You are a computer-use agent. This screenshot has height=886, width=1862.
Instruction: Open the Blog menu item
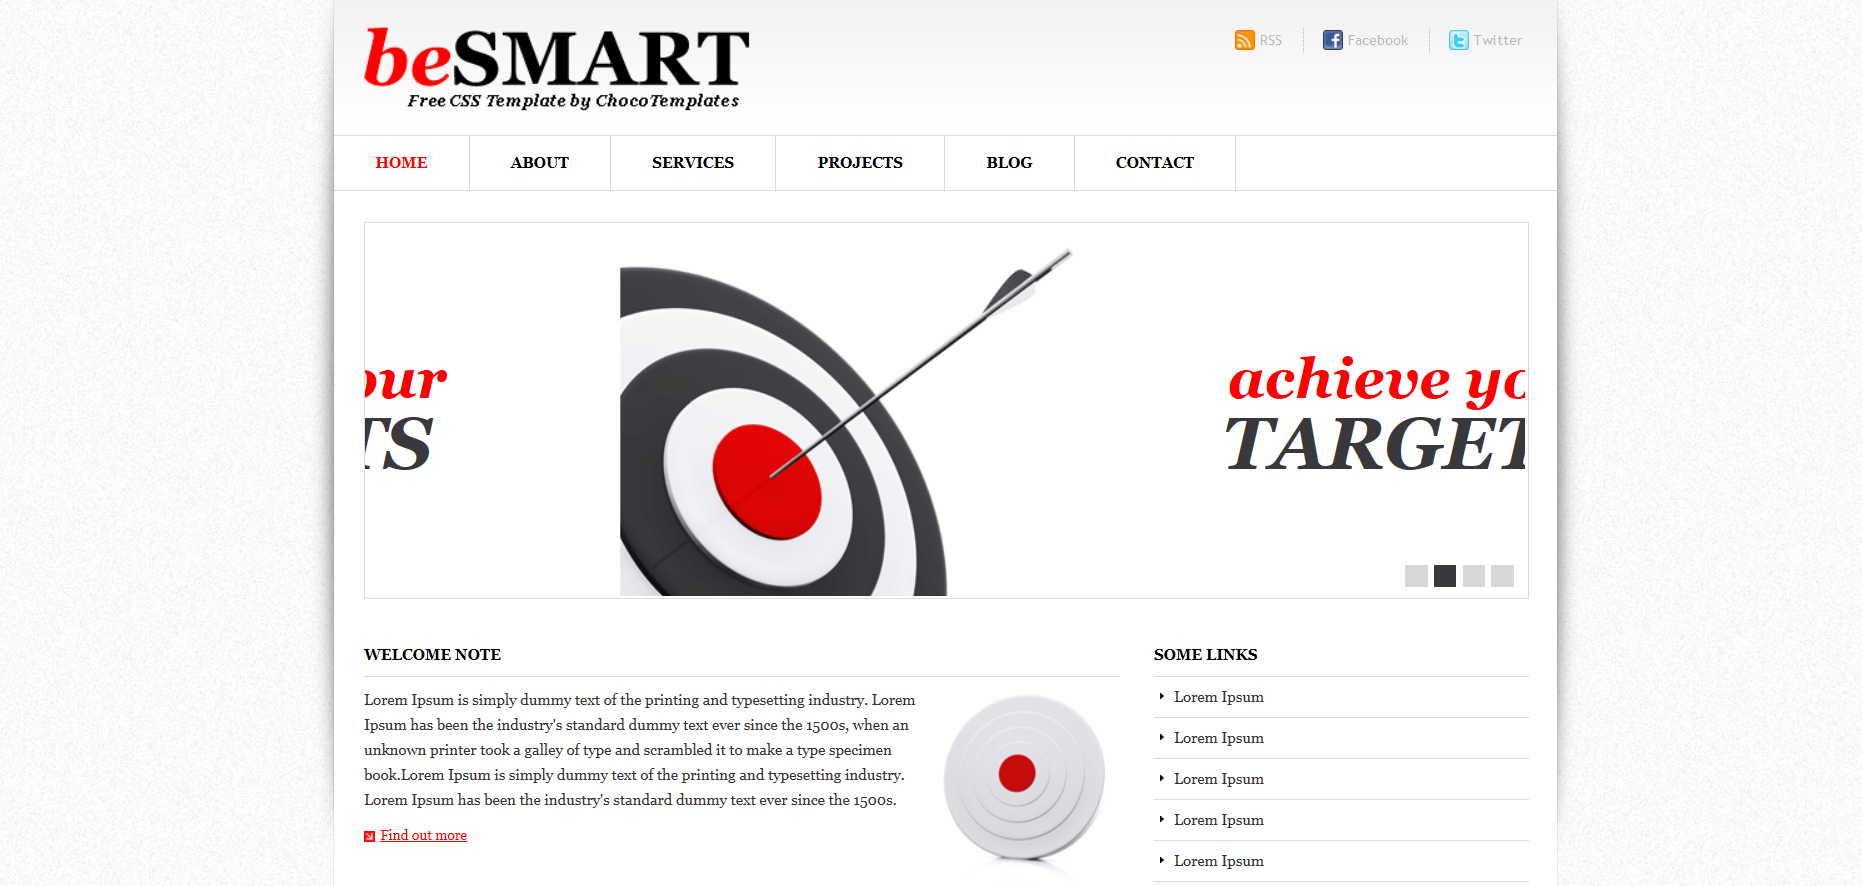(x=1009, y=163)
